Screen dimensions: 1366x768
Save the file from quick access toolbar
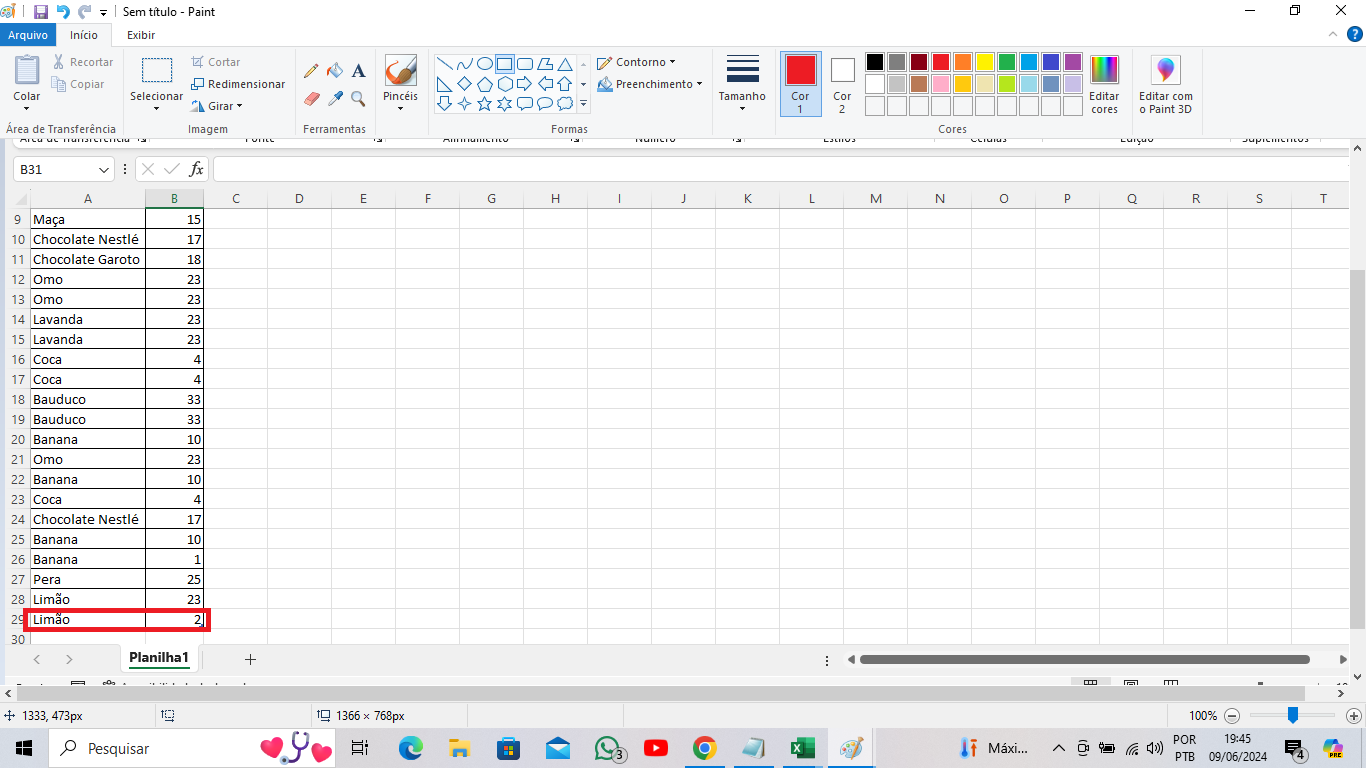pos(41,12)
